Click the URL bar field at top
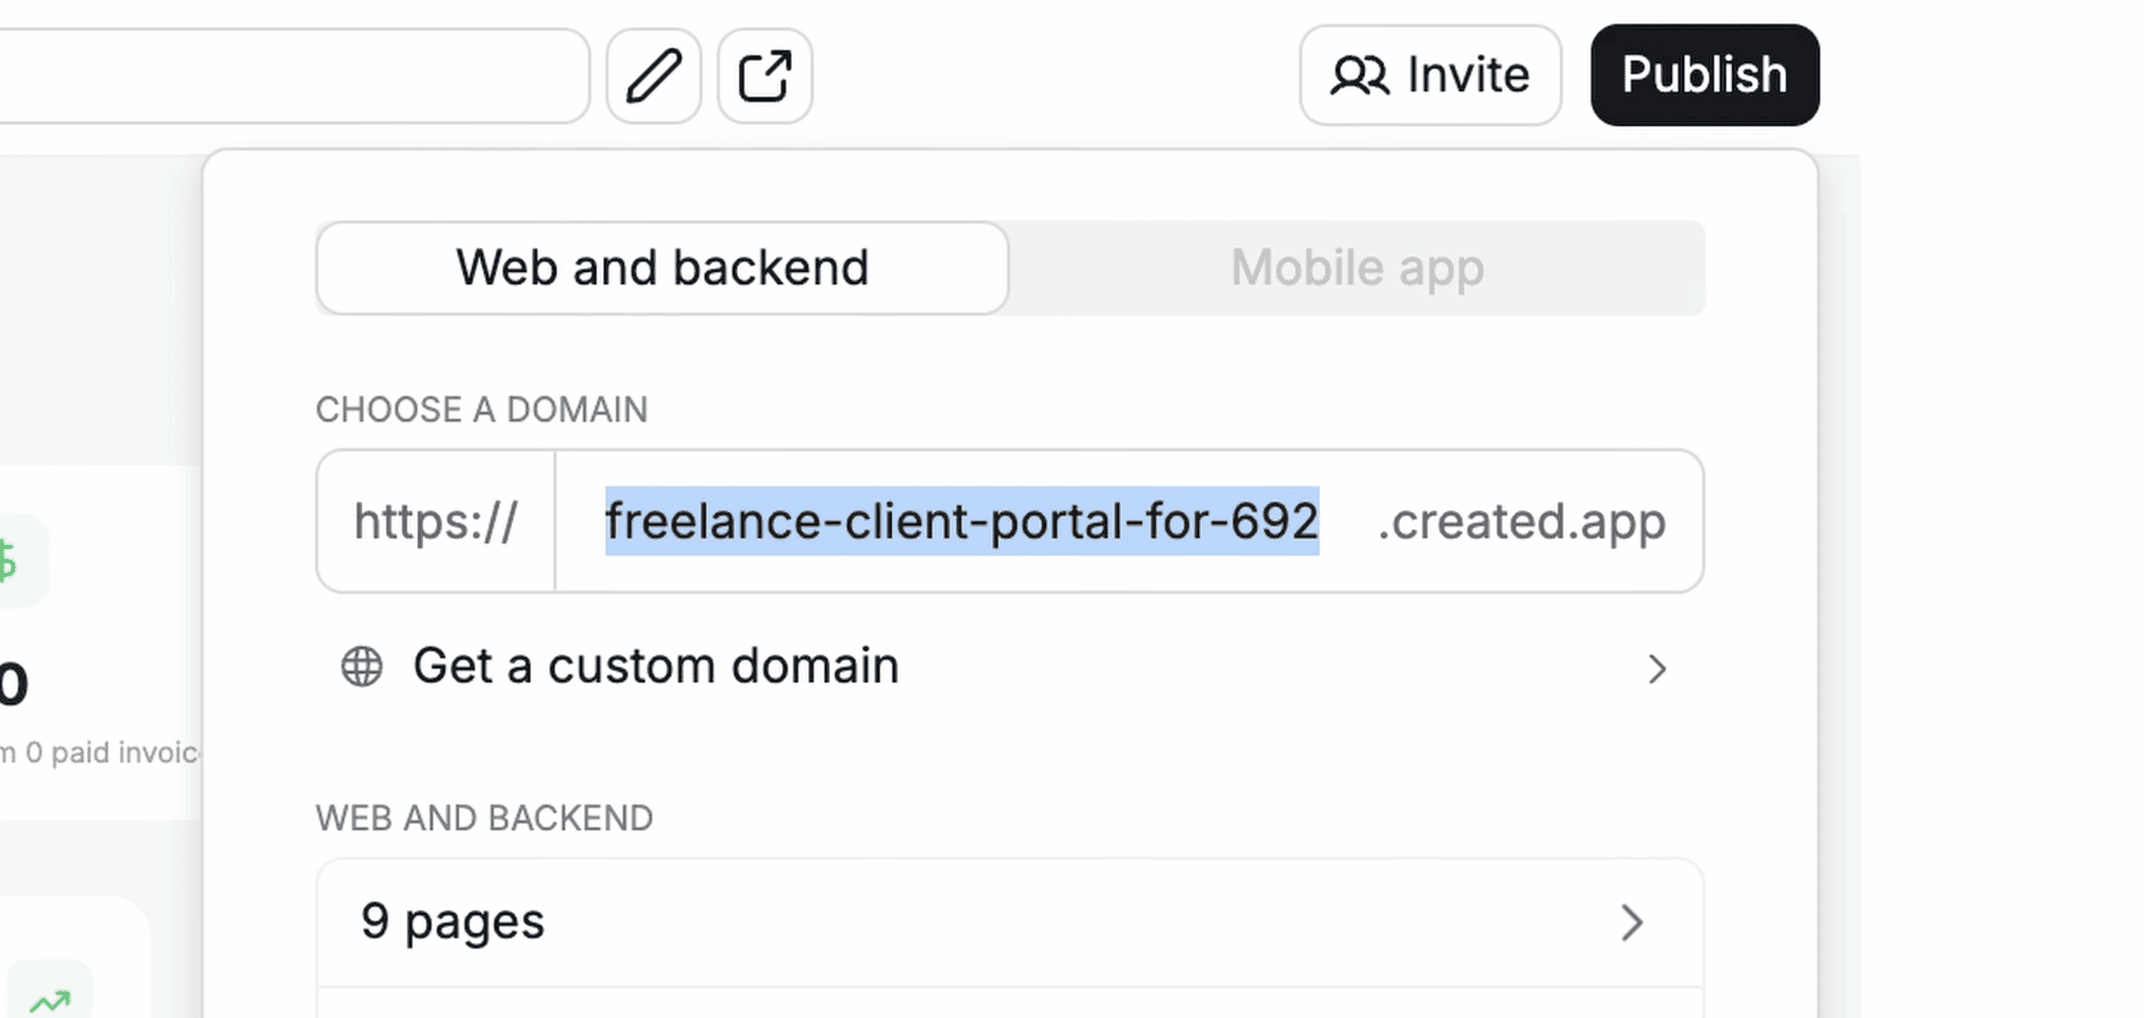This screenshot has width=2144, height=1018. tap(294, 76)
